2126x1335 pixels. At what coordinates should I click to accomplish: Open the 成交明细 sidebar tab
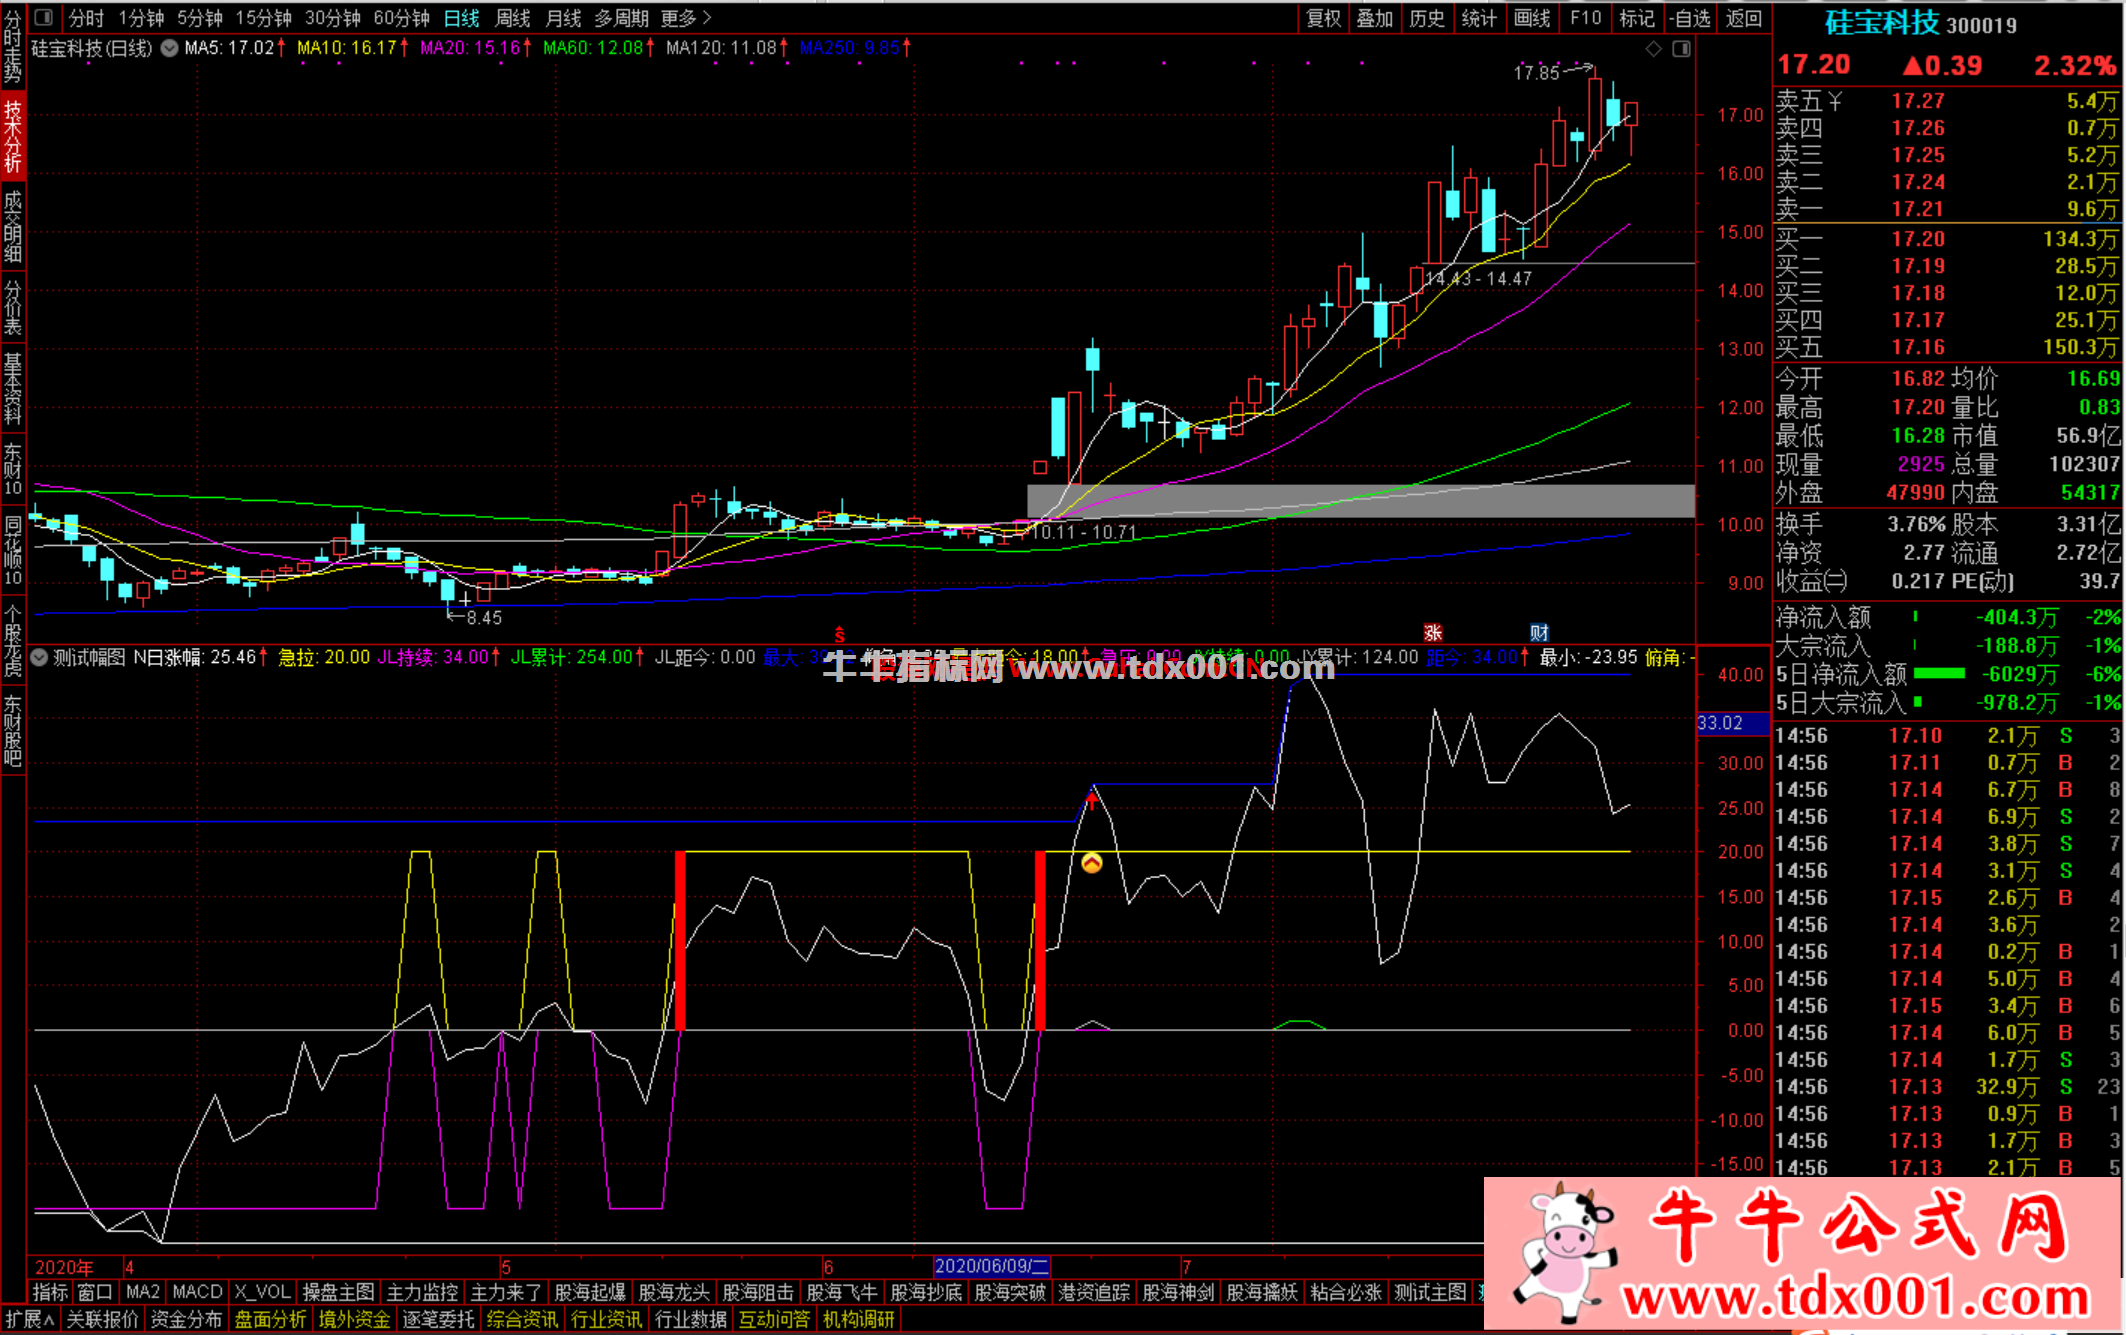[x=12, y=227]
